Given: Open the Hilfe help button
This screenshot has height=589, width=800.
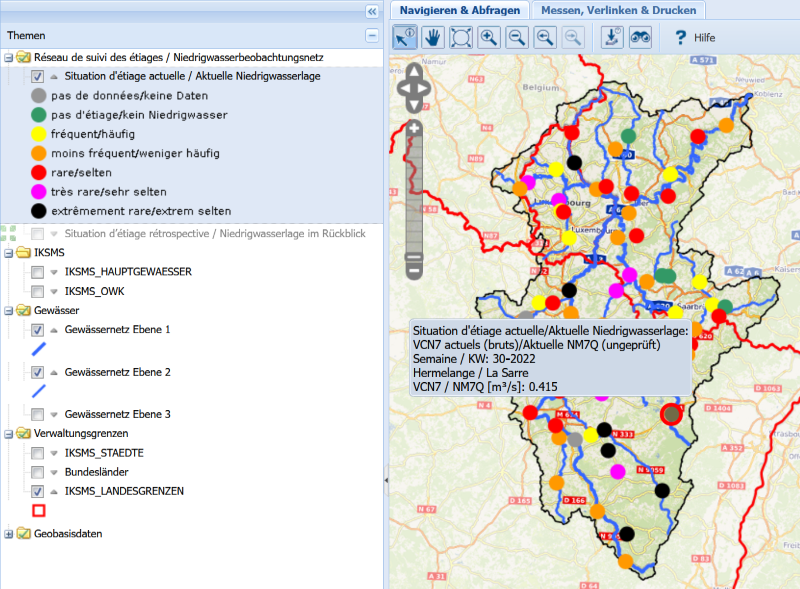Looking at the screenshot, I should coord(695,37).
